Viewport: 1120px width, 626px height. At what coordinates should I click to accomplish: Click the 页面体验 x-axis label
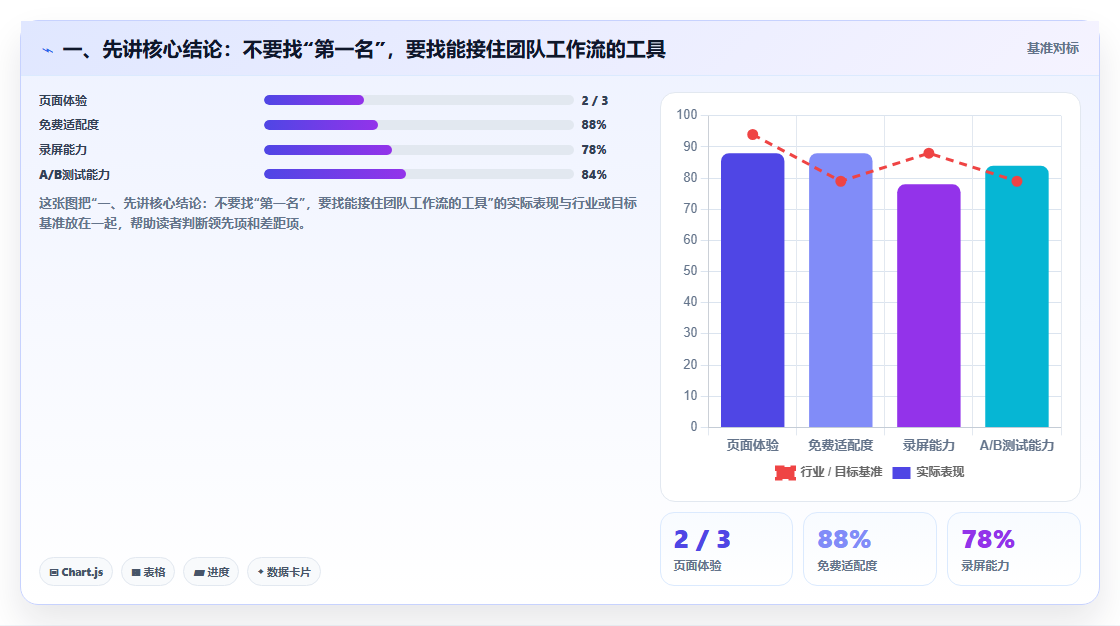pyautogui.click(x=753, y=445)
